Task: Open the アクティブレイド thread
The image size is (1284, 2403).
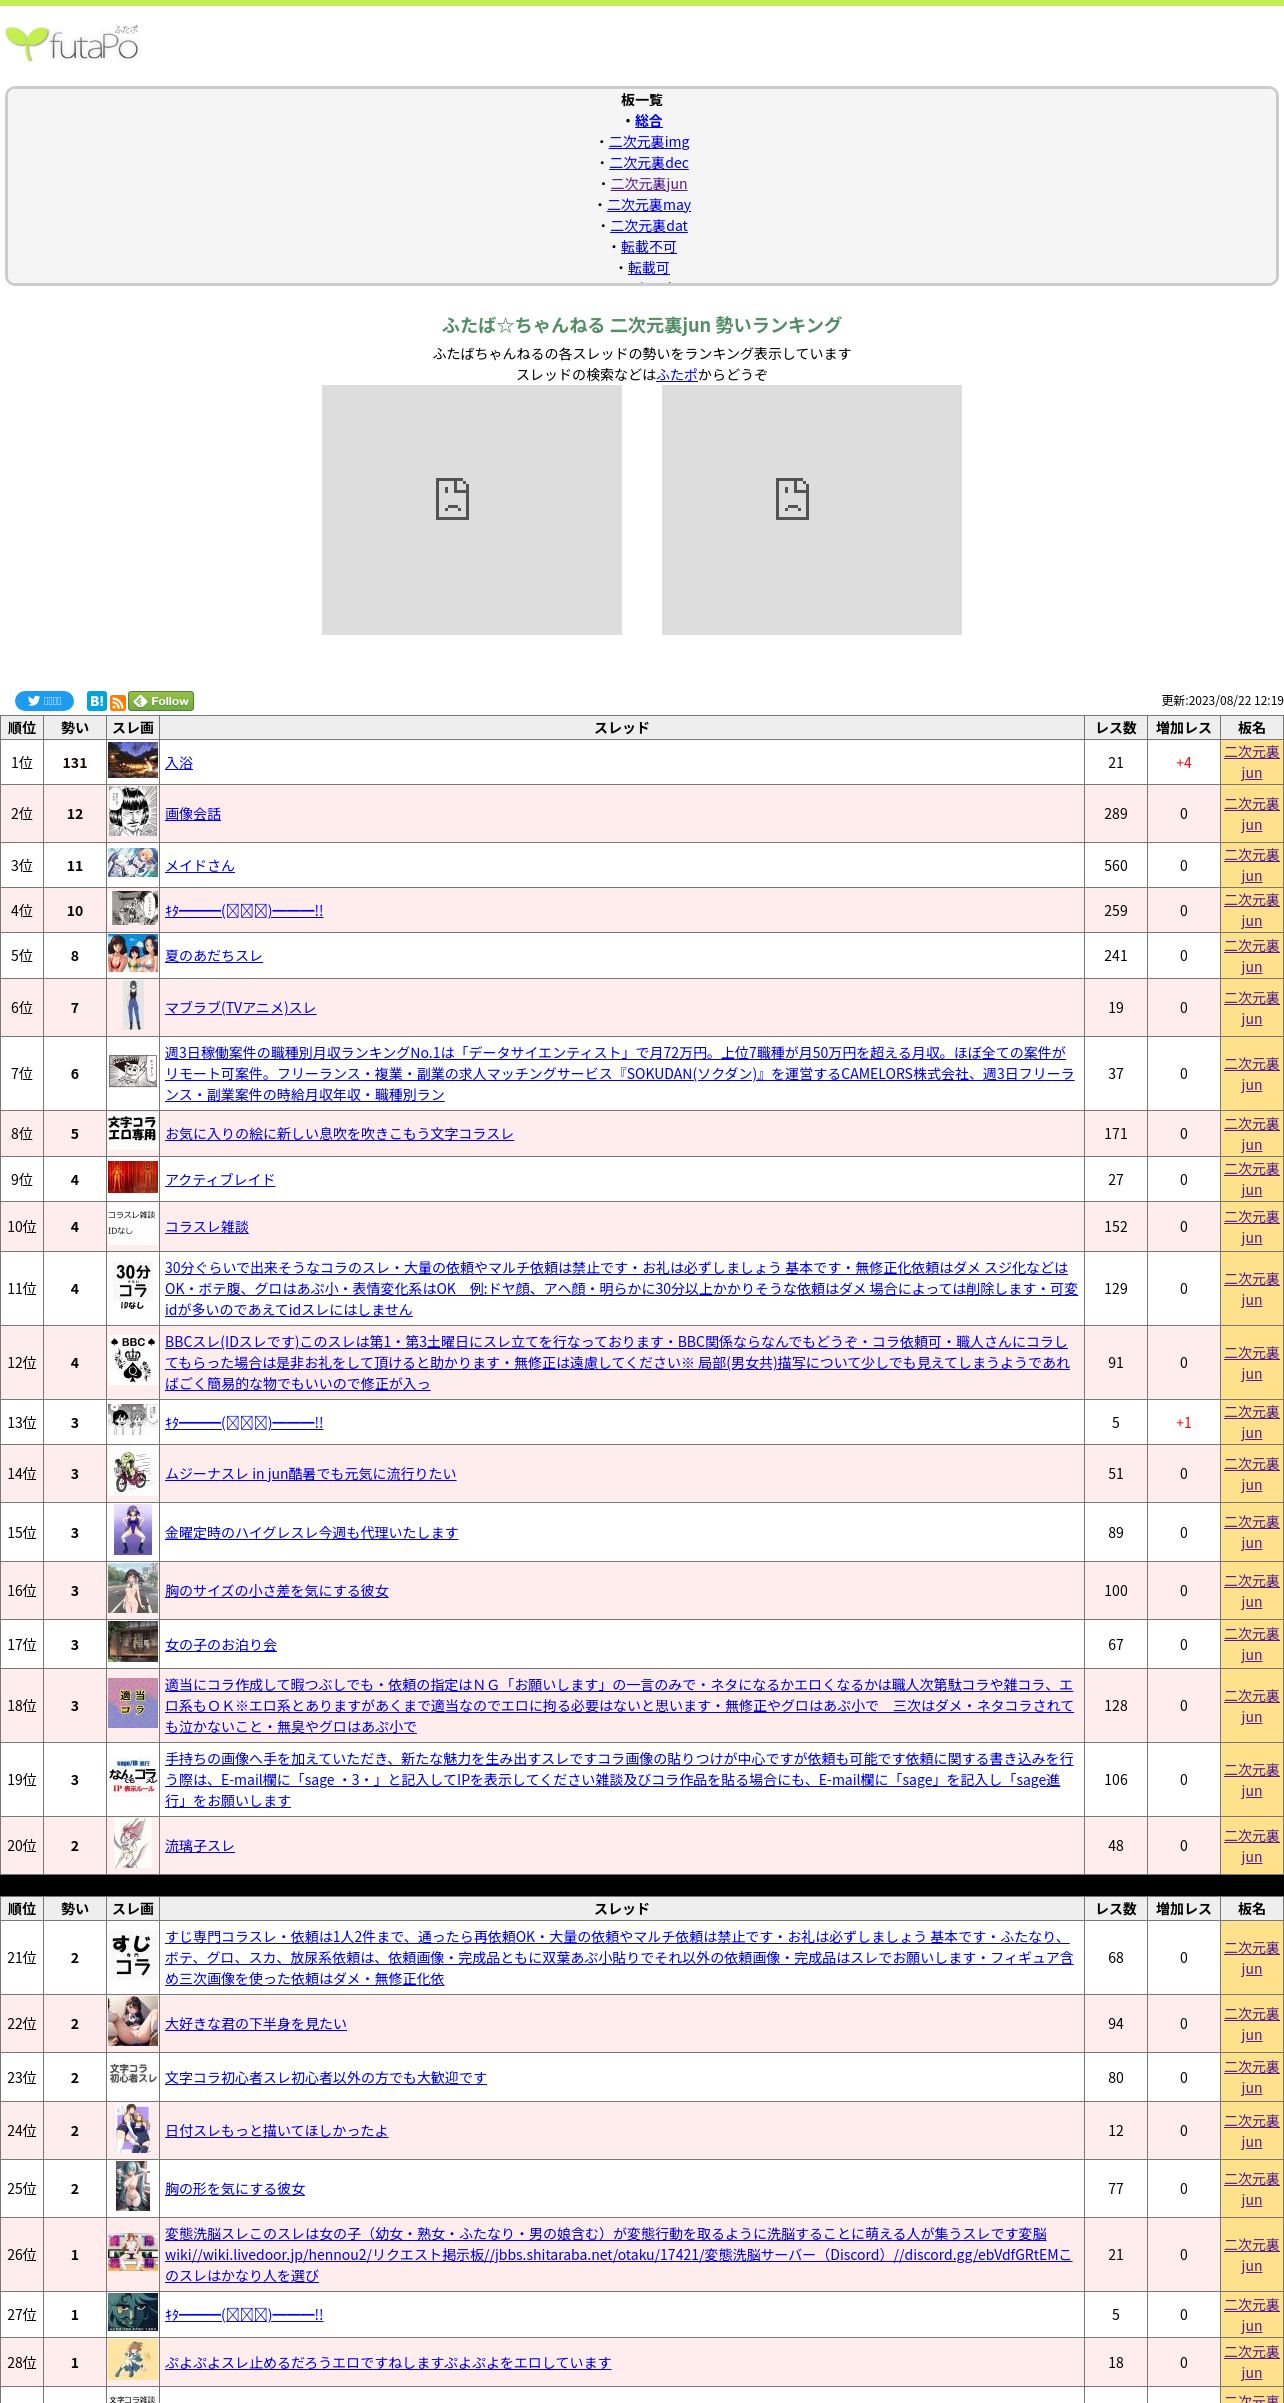Action: (220, 1180)
